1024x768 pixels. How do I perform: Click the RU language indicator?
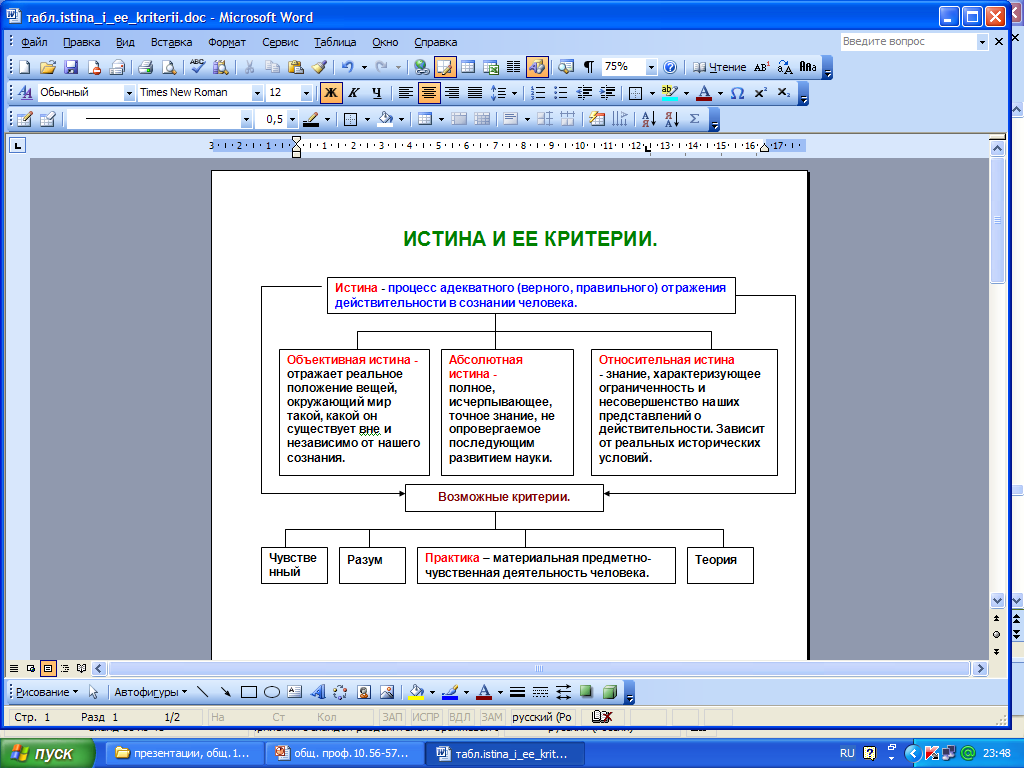[847, 754]
